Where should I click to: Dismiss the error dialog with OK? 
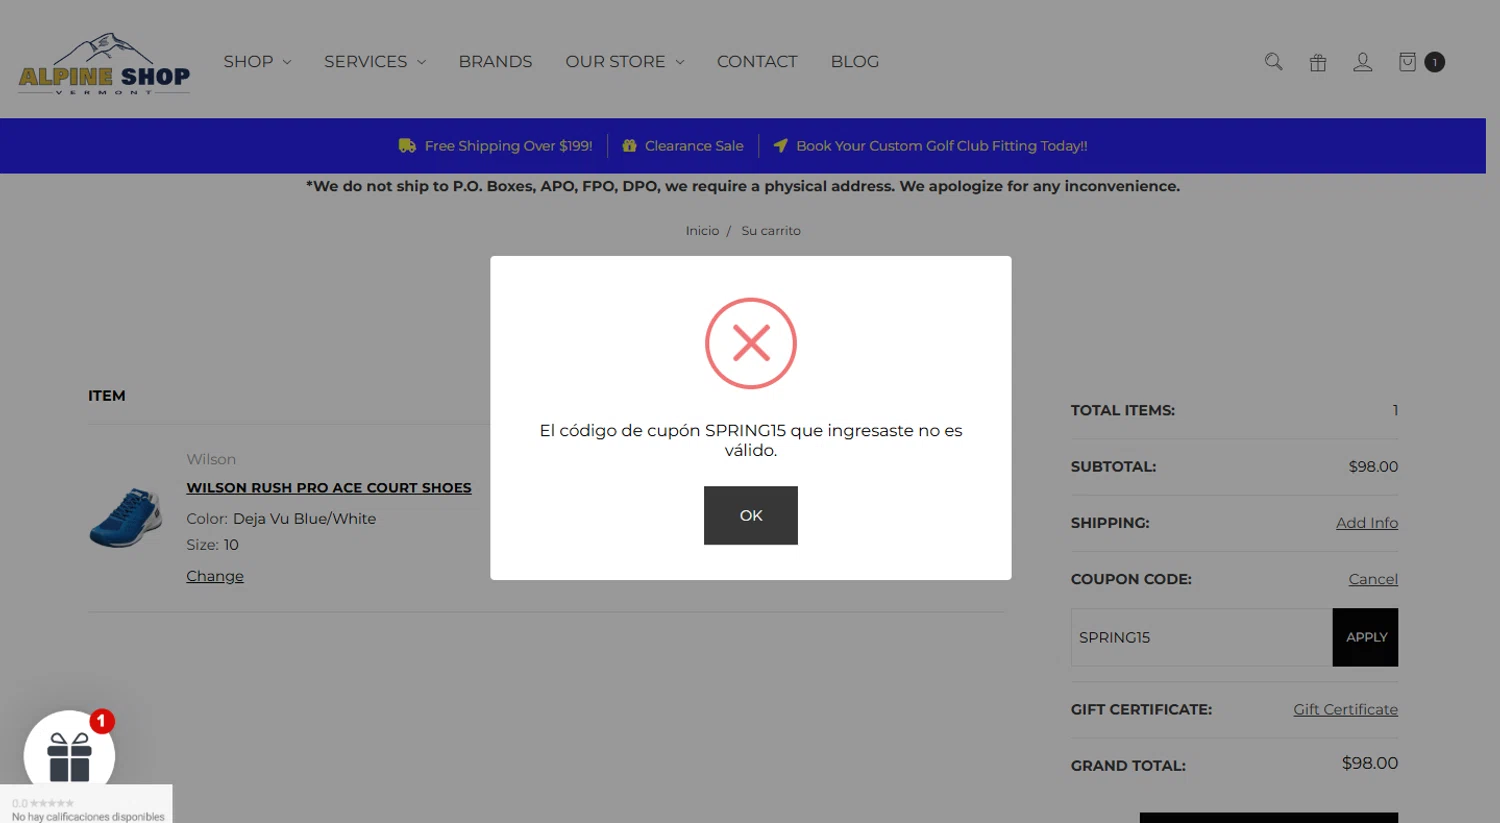(x=751, y=515)
